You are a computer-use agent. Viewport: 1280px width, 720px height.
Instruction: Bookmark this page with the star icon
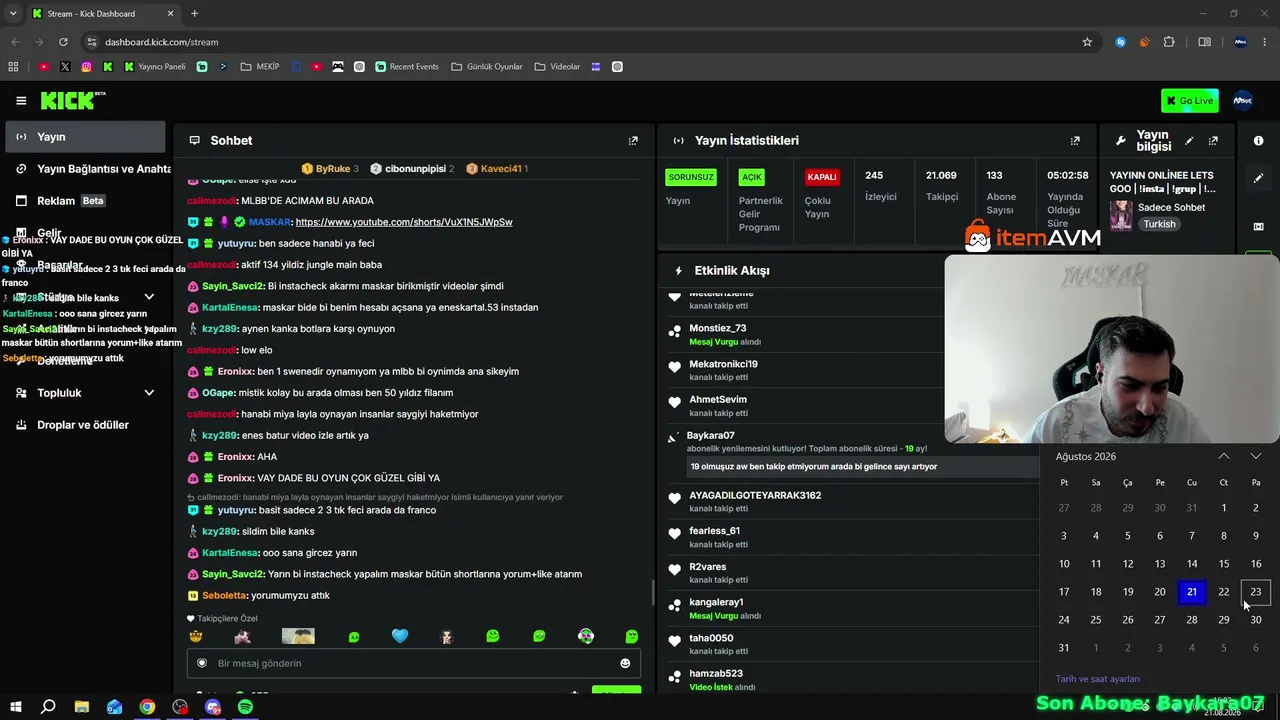coord(1087,42)
